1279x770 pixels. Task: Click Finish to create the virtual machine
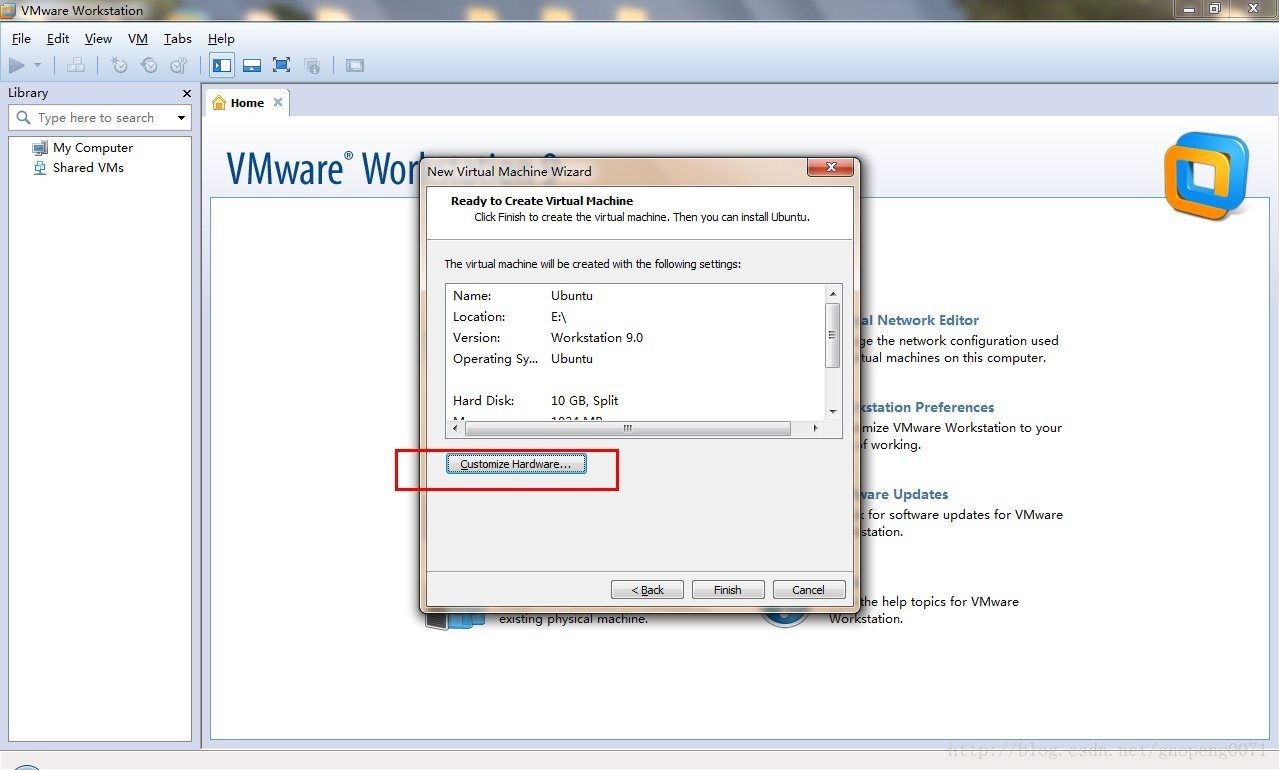728,590
